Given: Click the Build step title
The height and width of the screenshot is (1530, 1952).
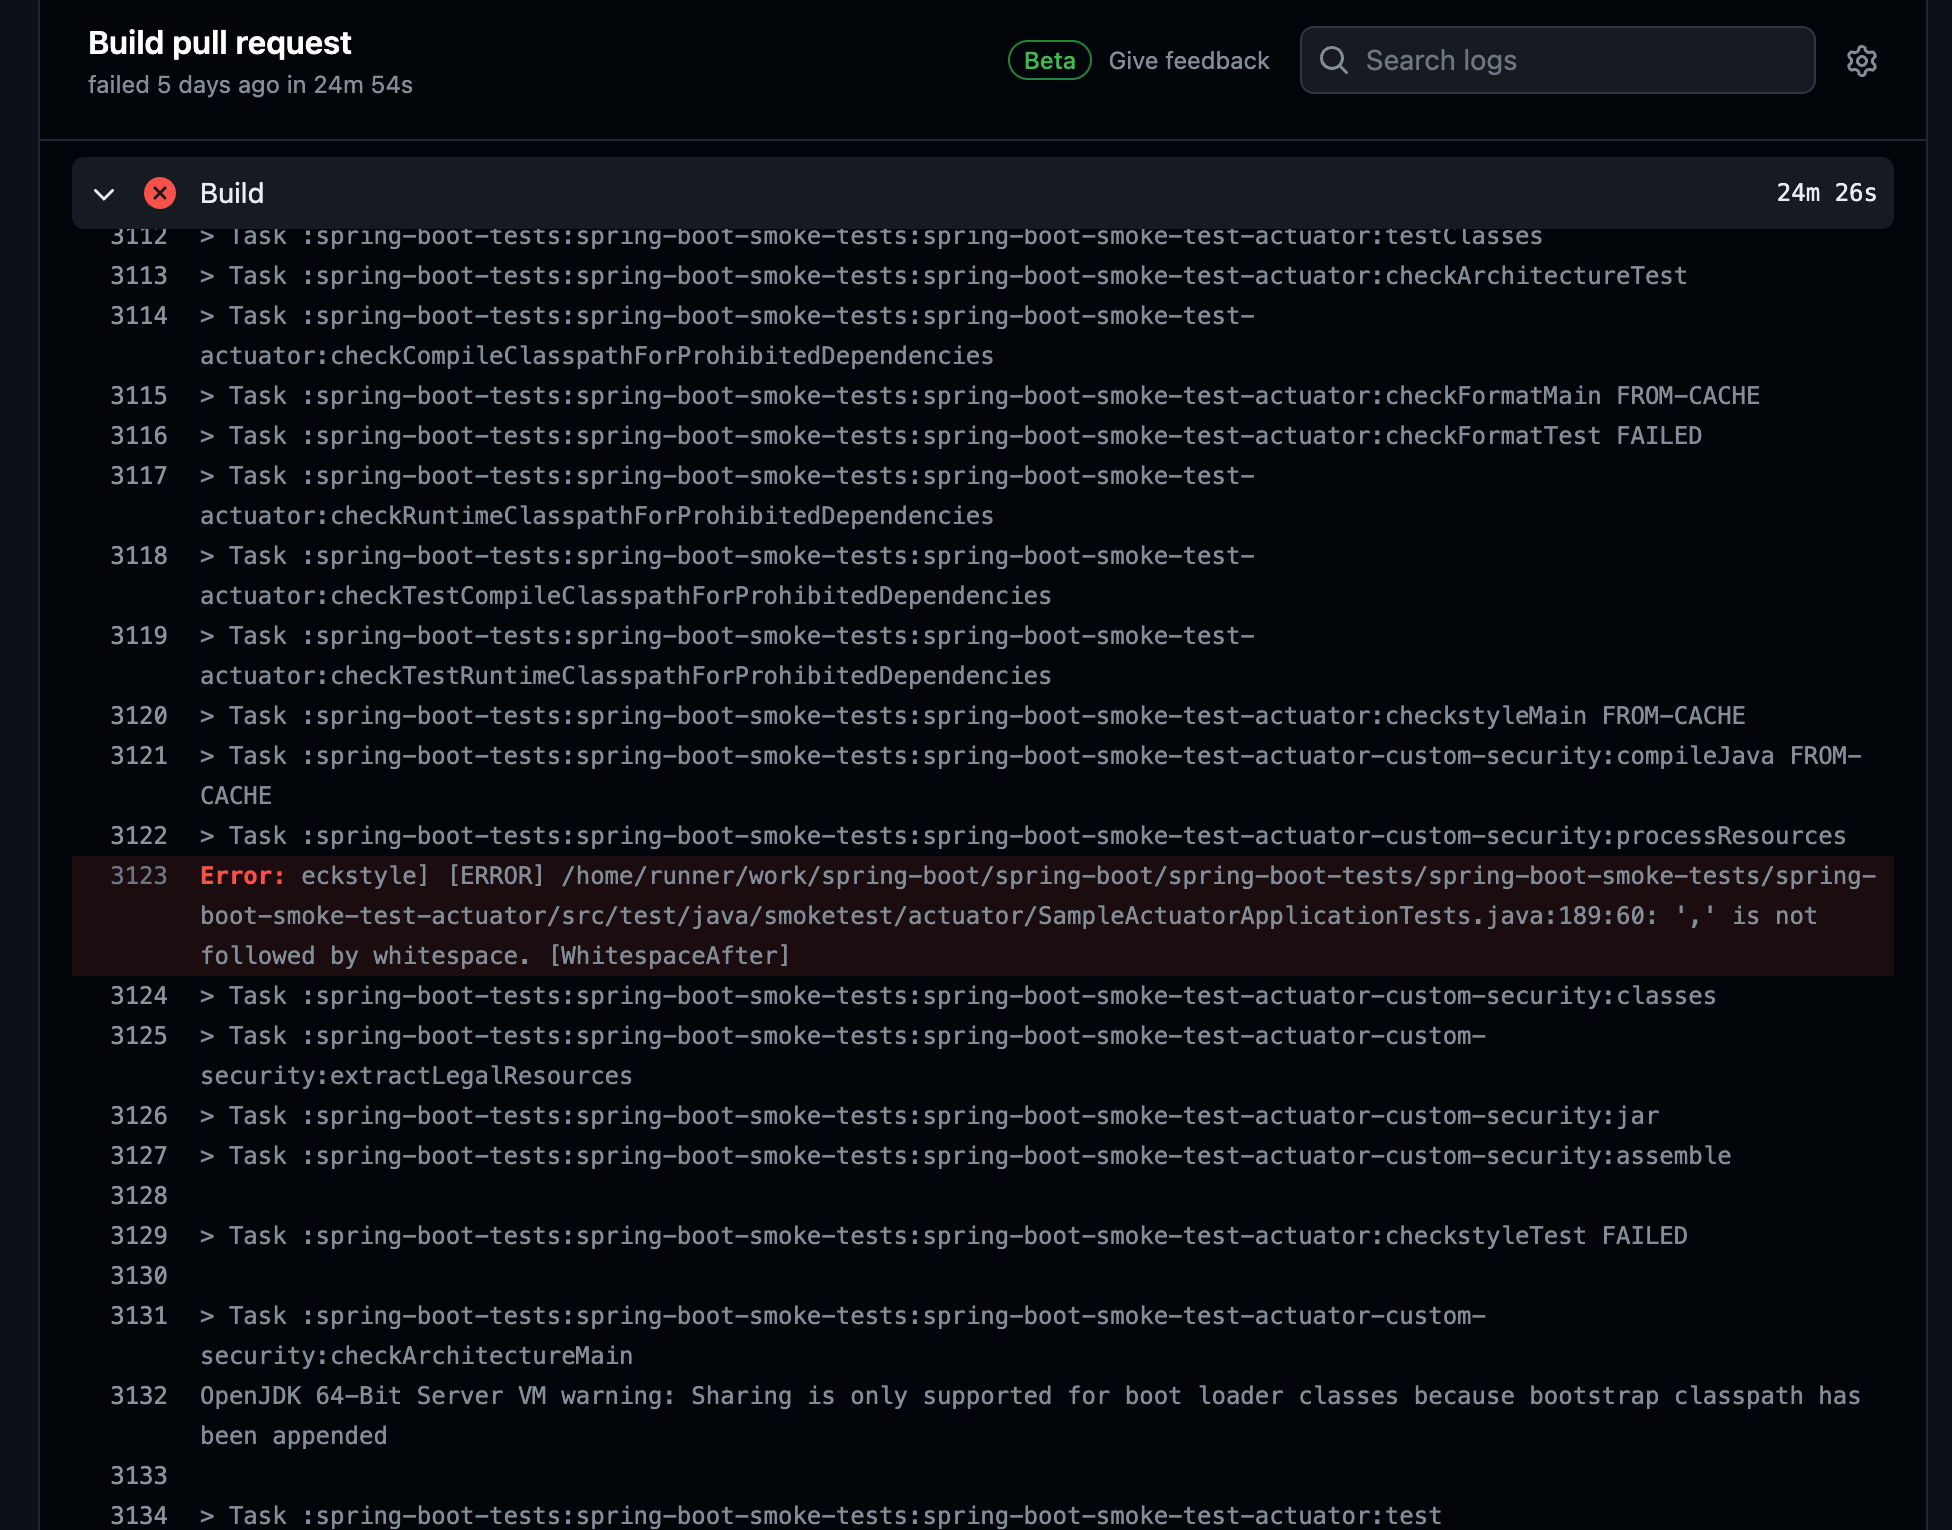Looking at the screenshot, I should pos(232,193).
